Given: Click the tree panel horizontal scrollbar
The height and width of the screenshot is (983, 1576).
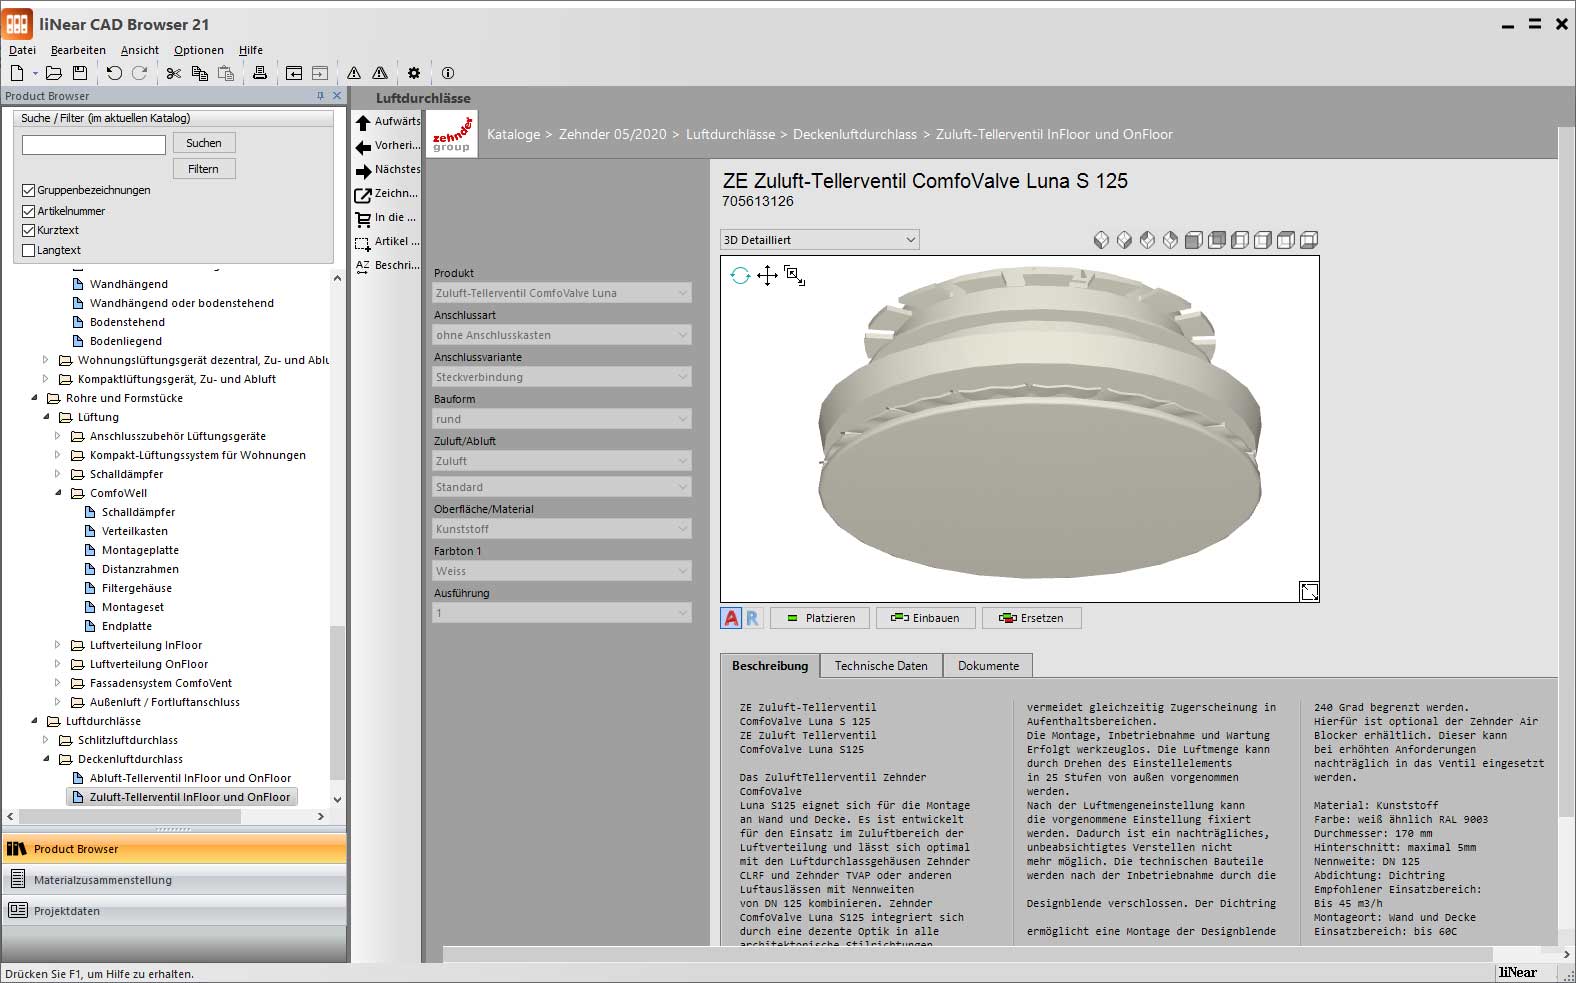Looking at the screenshot, I should (131, 816).
